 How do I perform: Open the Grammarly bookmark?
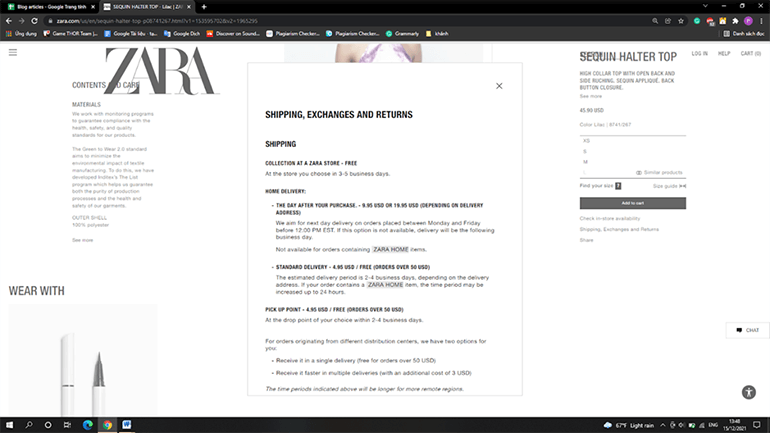(402, 34)
